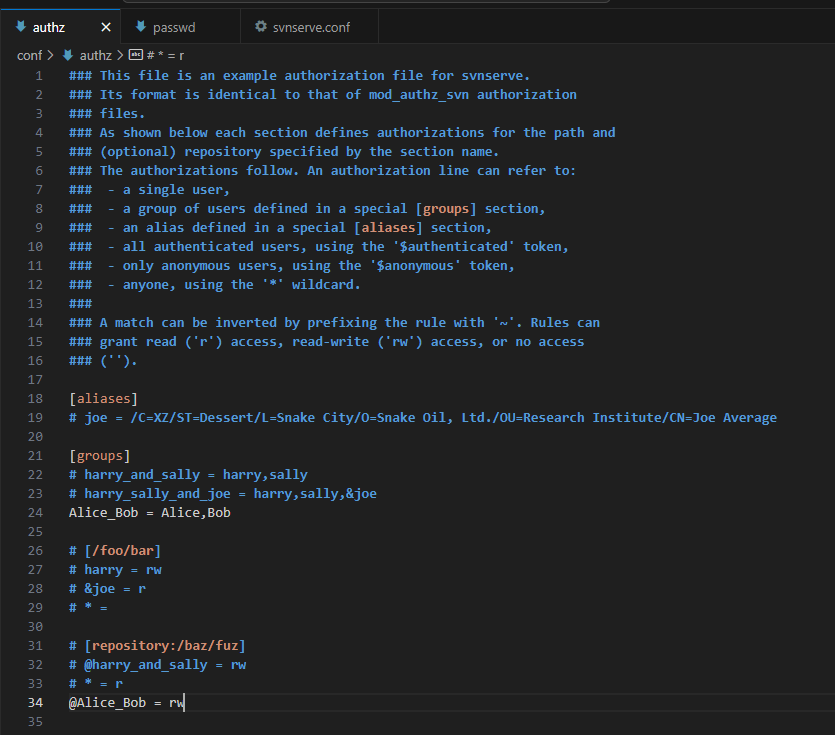Screen dimensions: 835x735
Task: Open the conf folder breadcrumb
Action: tap(29, 55)
